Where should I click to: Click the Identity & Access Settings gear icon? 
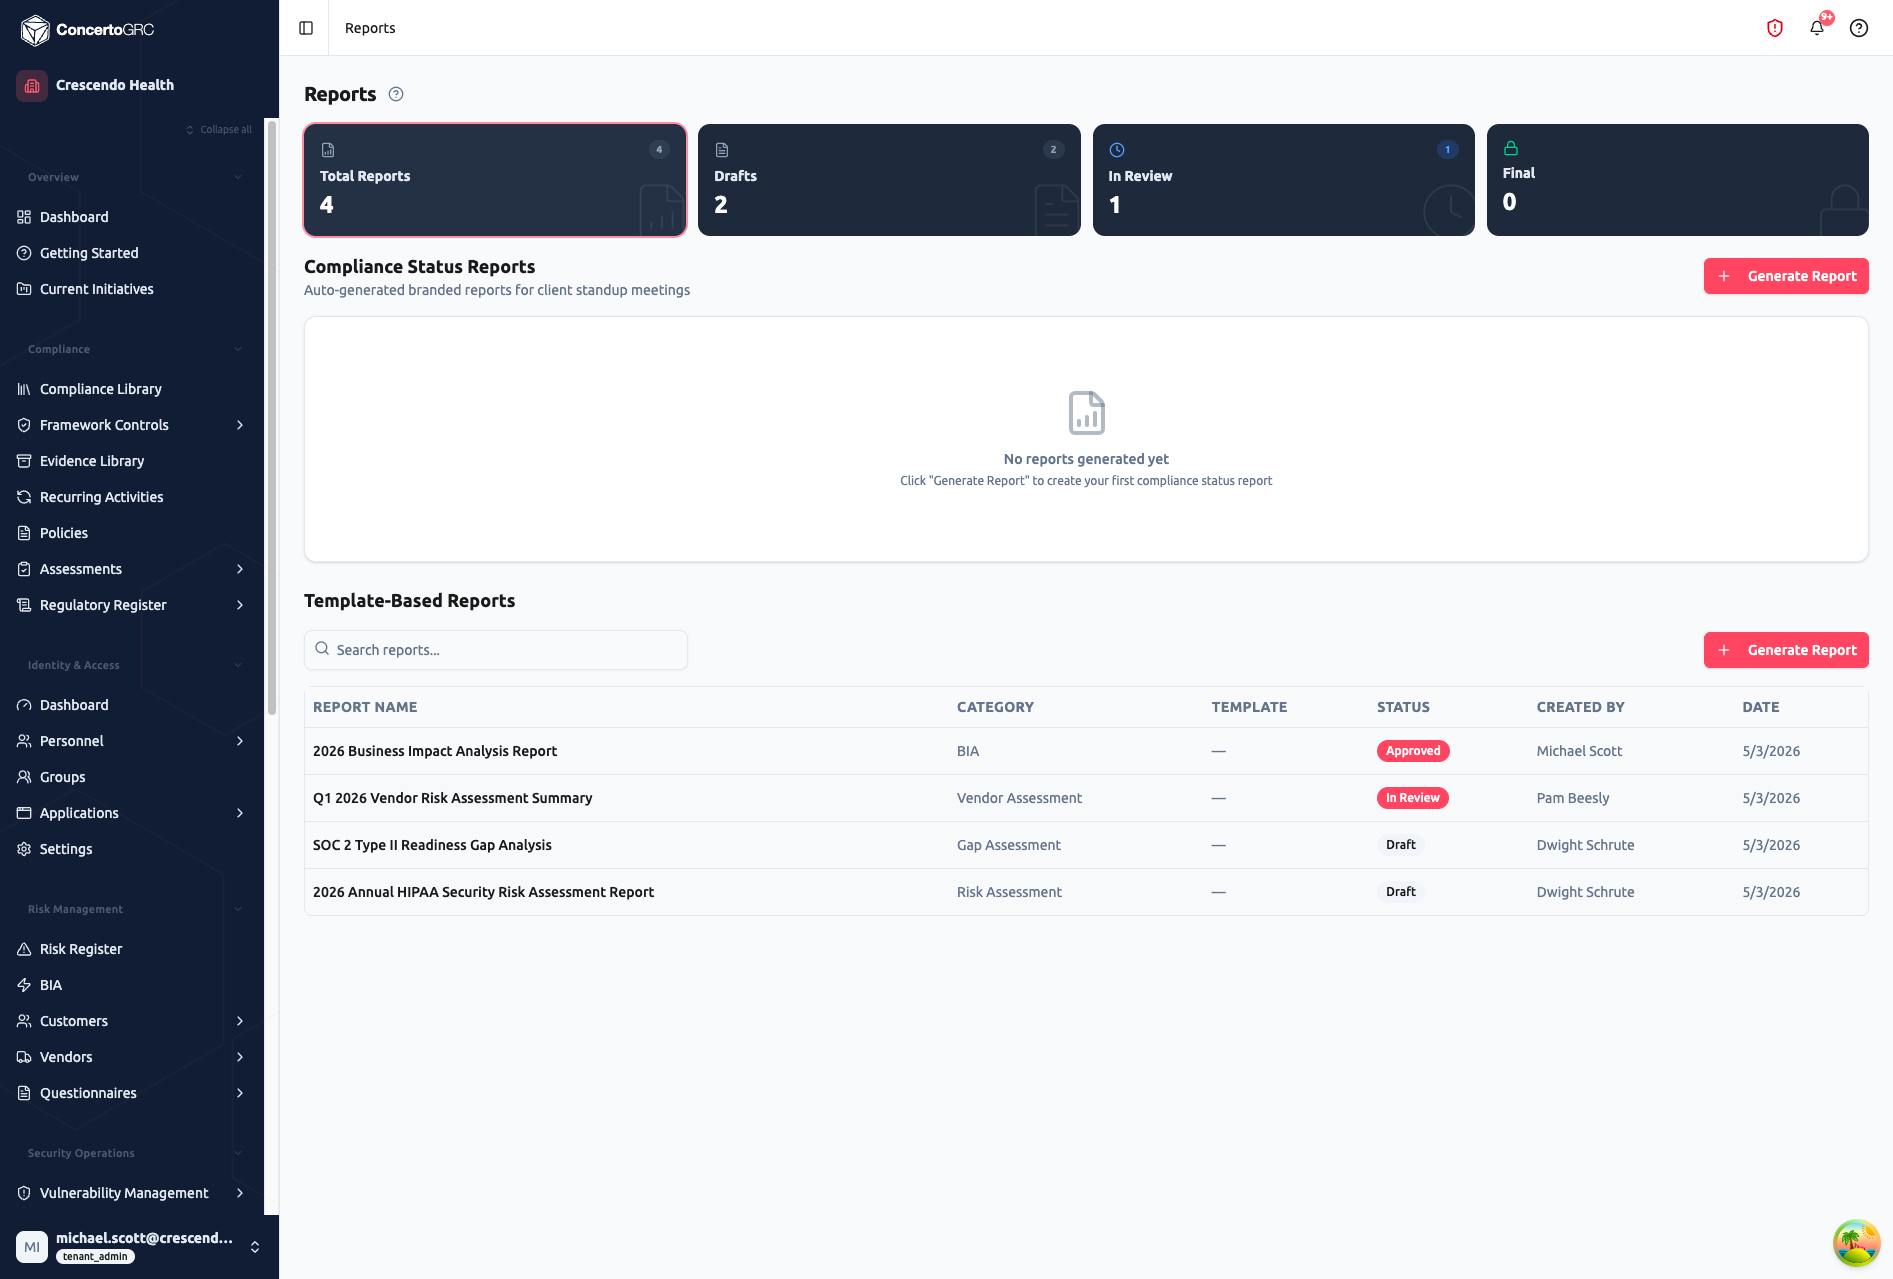coord(24,849)
